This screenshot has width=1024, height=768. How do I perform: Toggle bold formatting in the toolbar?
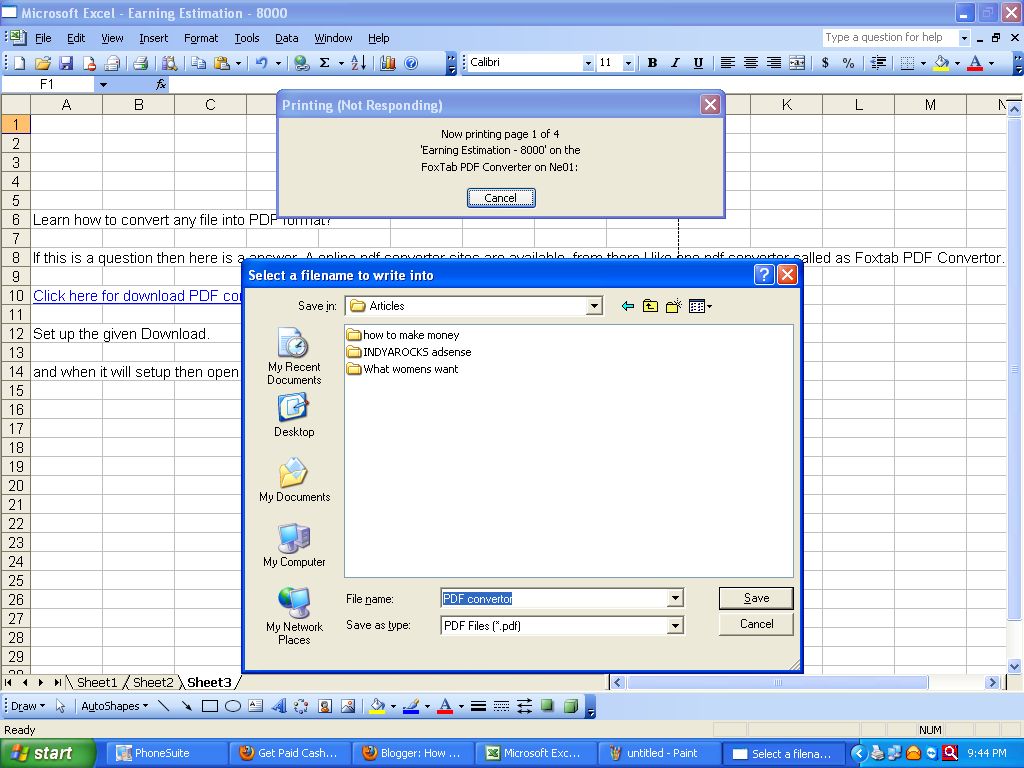tap(651, 62)
